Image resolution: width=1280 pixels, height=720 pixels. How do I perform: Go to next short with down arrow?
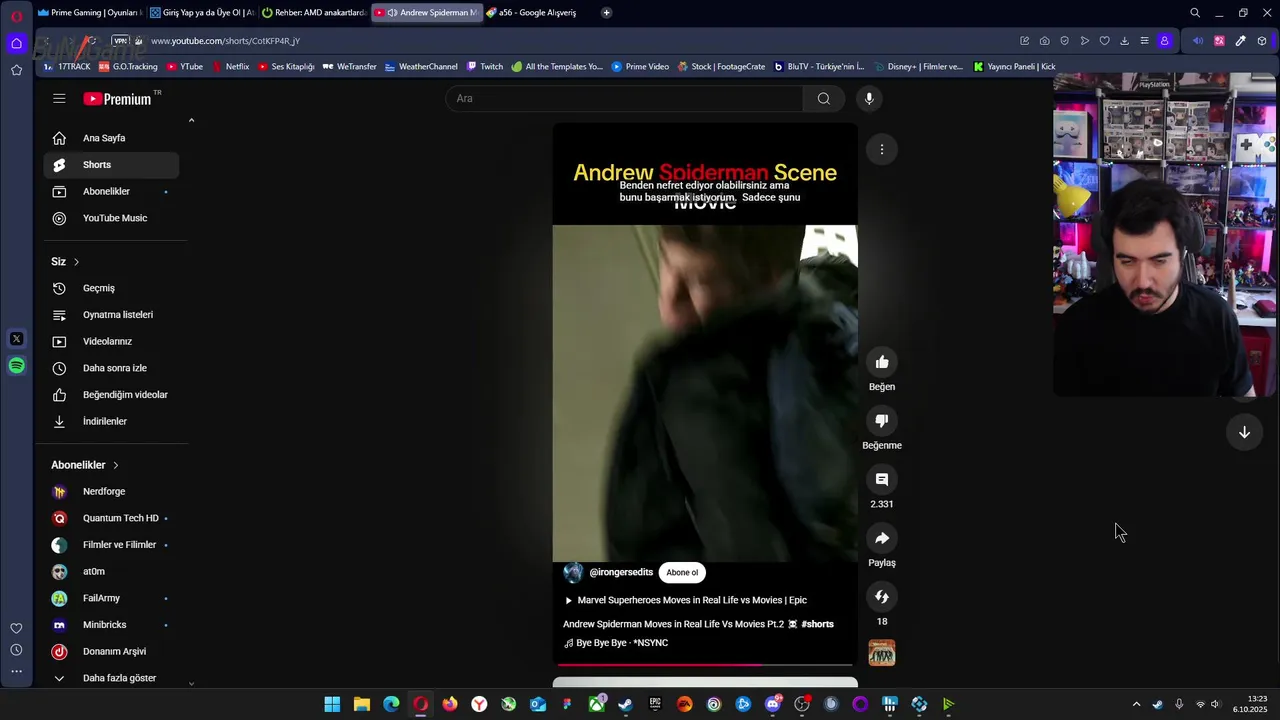pyautogui.click(x=1244, y=432)
